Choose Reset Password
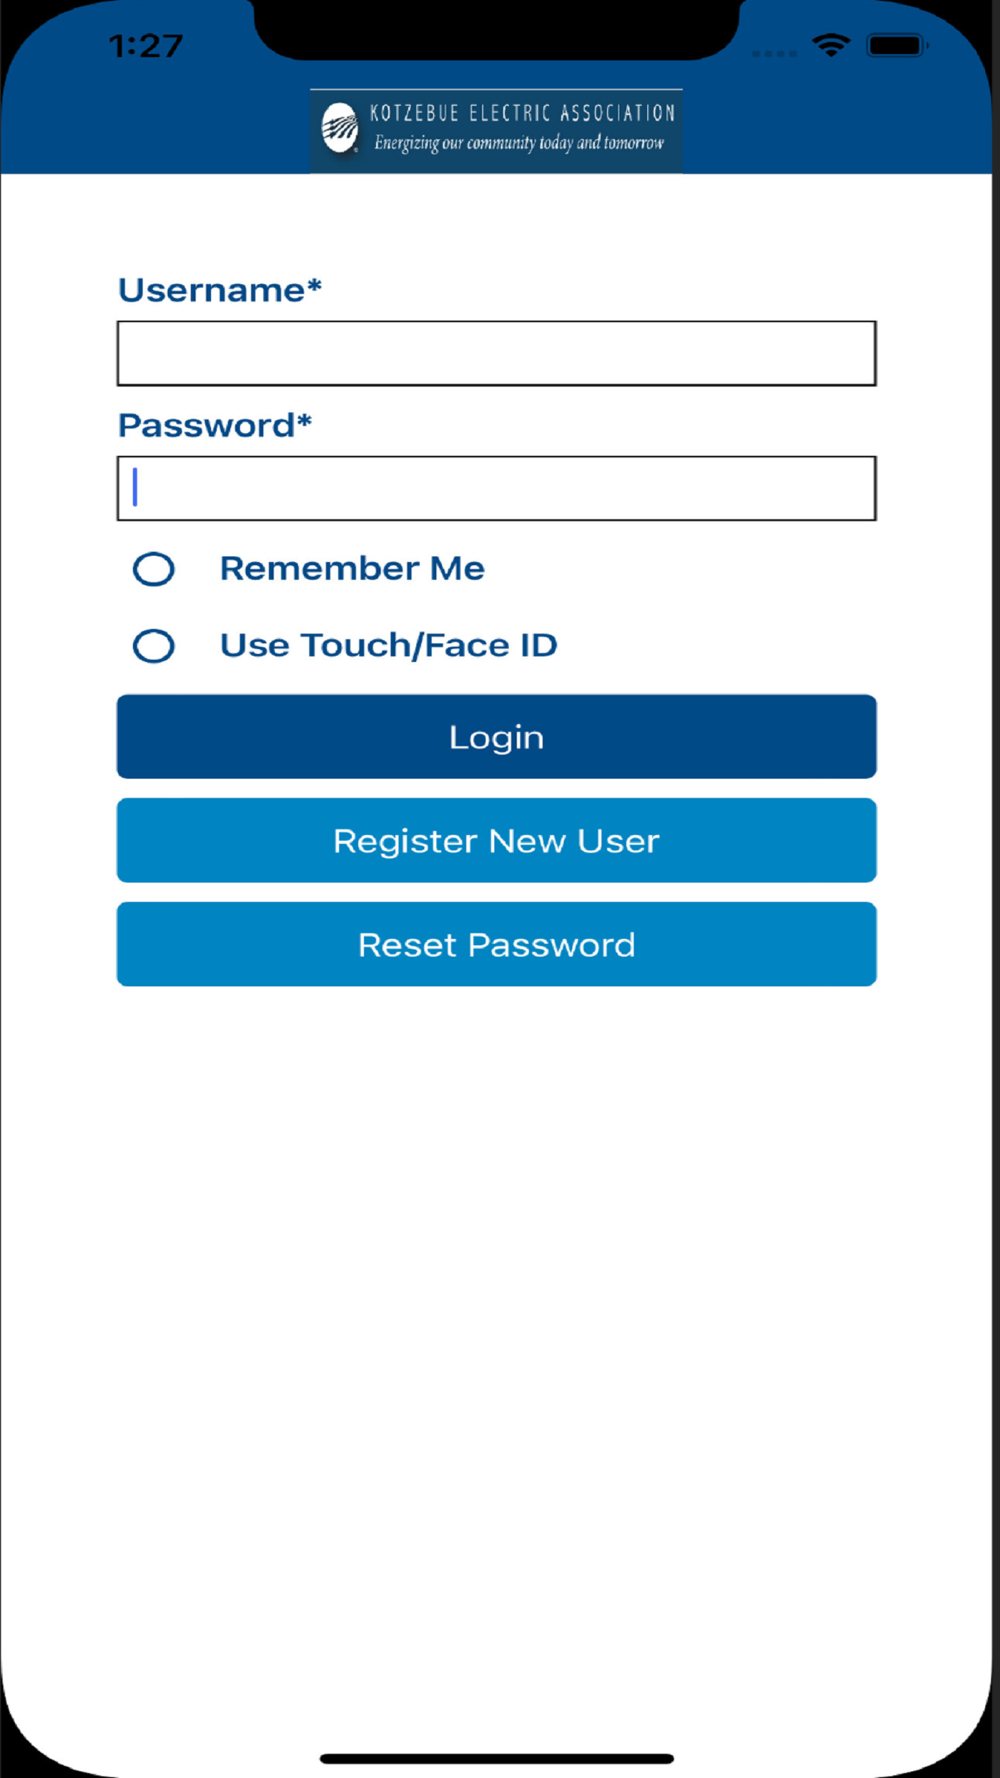 497,945
